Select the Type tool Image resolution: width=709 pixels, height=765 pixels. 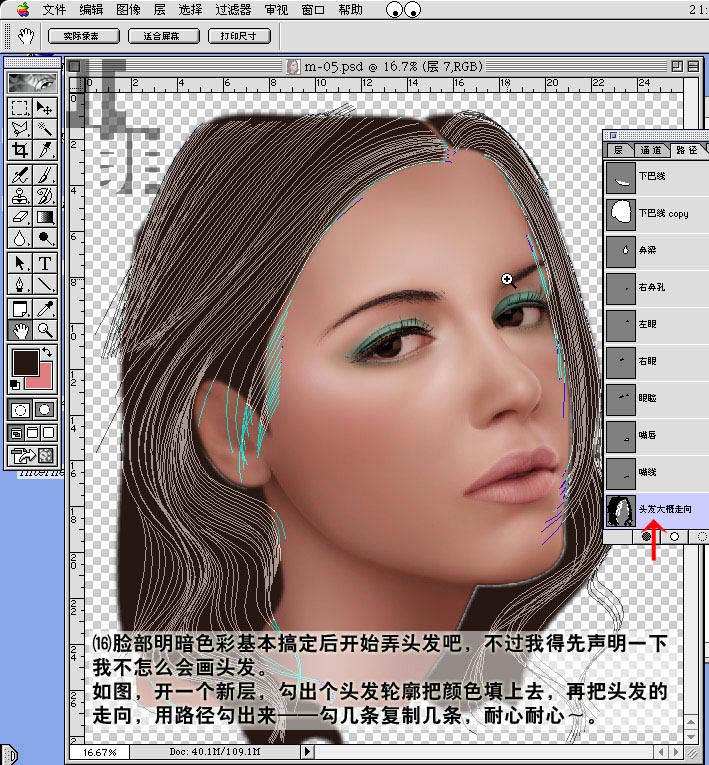tap(45, 262)
